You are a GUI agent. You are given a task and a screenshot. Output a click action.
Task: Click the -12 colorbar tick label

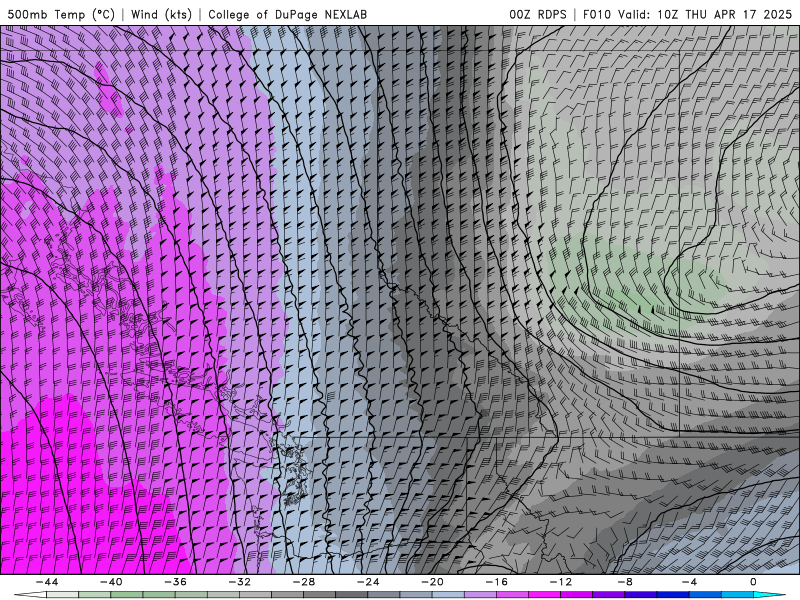tap(561, 582)
